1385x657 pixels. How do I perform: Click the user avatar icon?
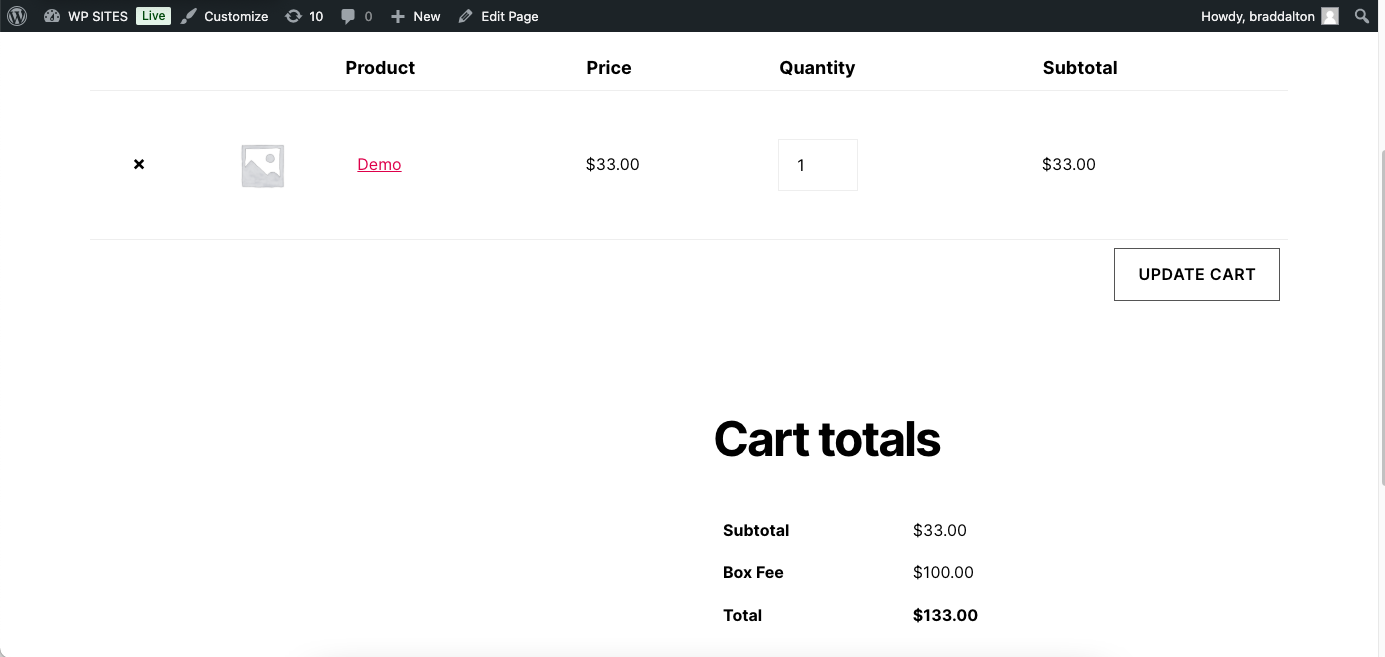click(x=1329, y=16)
